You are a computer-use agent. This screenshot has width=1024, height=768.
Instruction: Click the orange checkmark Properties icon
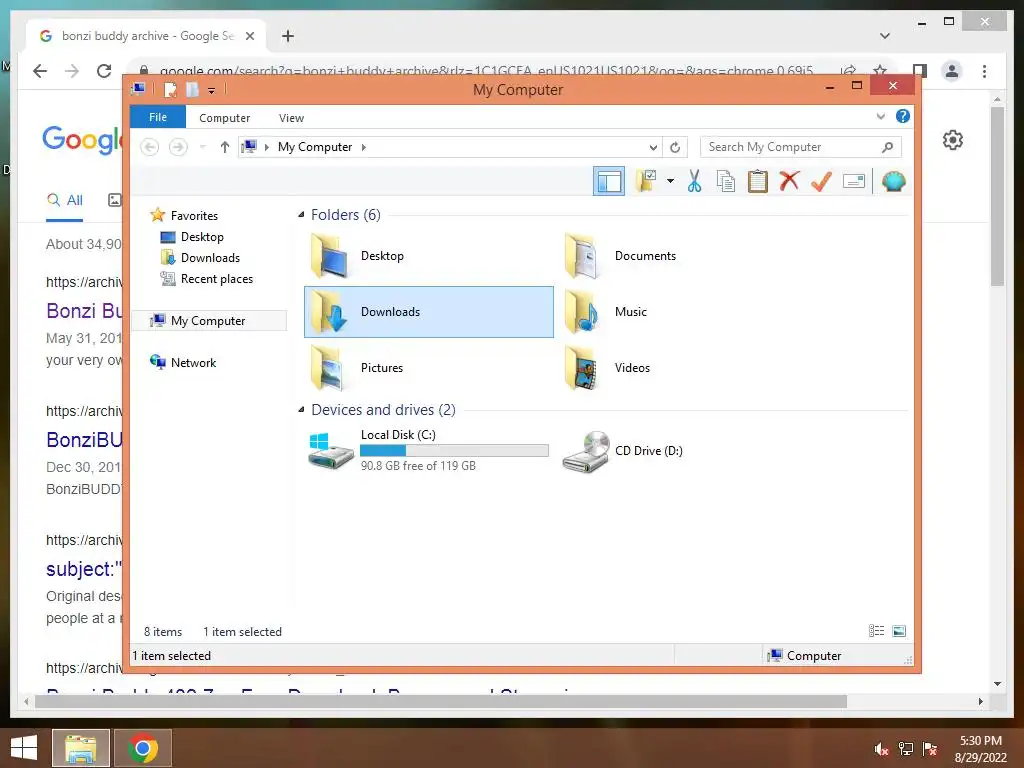[821, 181]
